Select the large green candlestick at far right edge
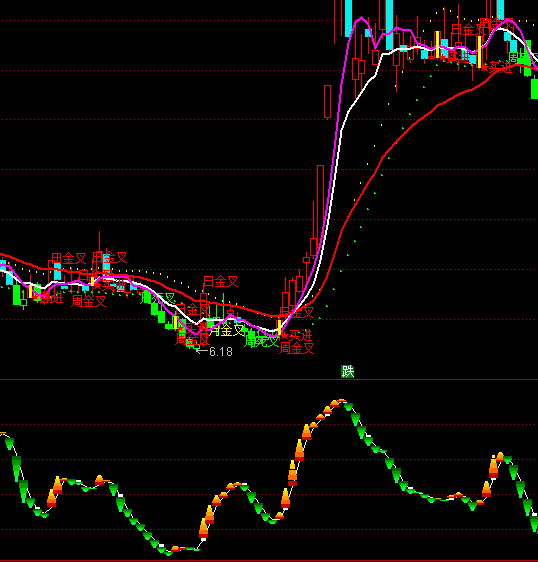This screenshot has width=538, height=562. click(534, 89)
